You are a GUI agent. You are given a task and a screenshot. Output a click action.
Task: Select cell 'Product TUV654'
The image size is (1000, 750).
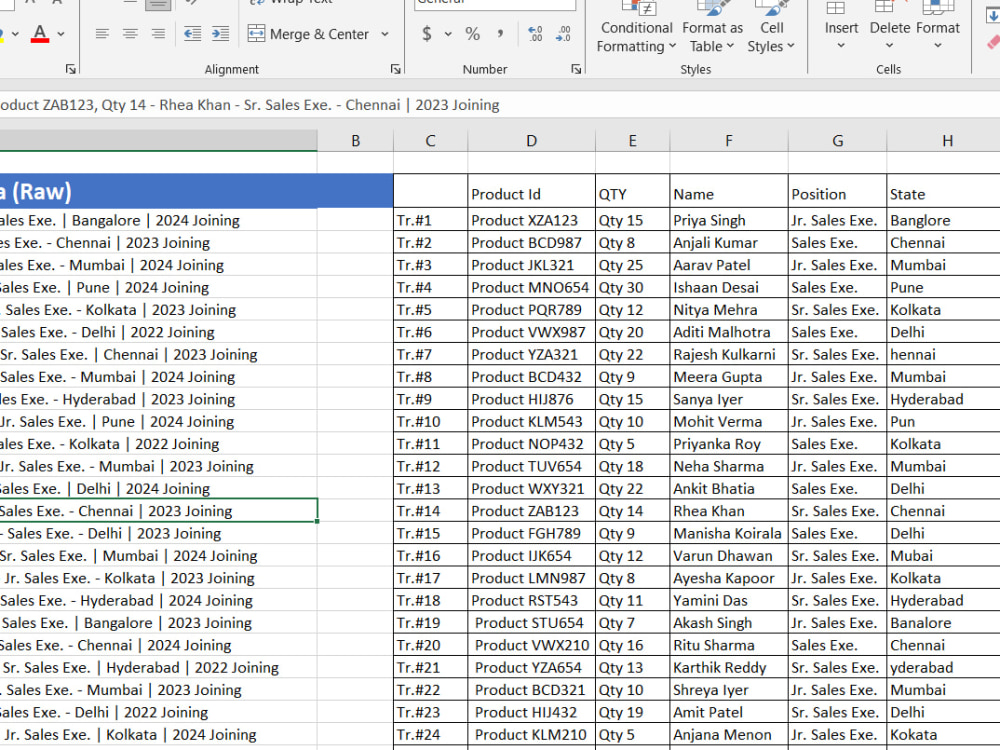pos(531,466)
